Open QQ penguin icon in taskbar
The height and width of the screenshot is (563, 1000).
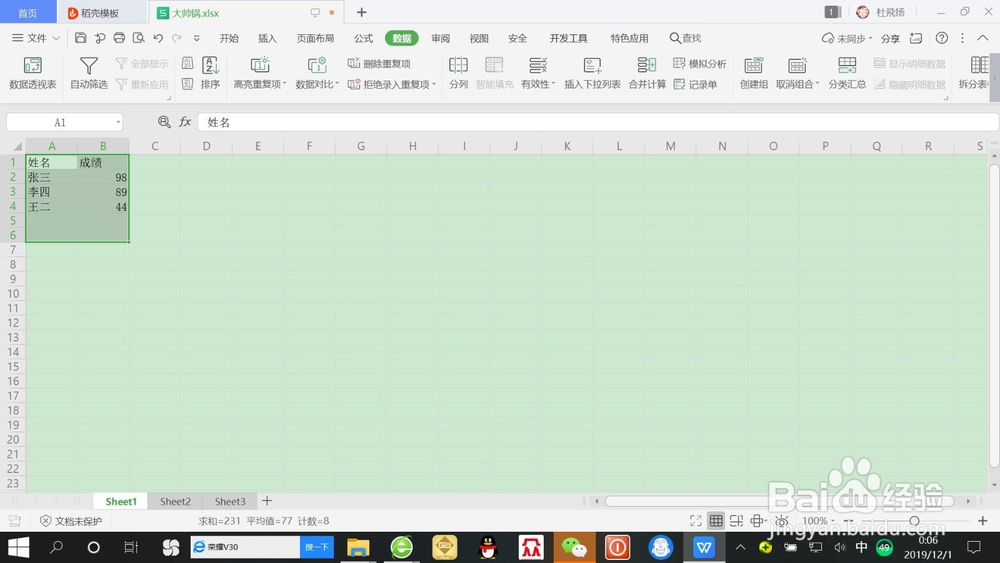click(x=488, y=547)
